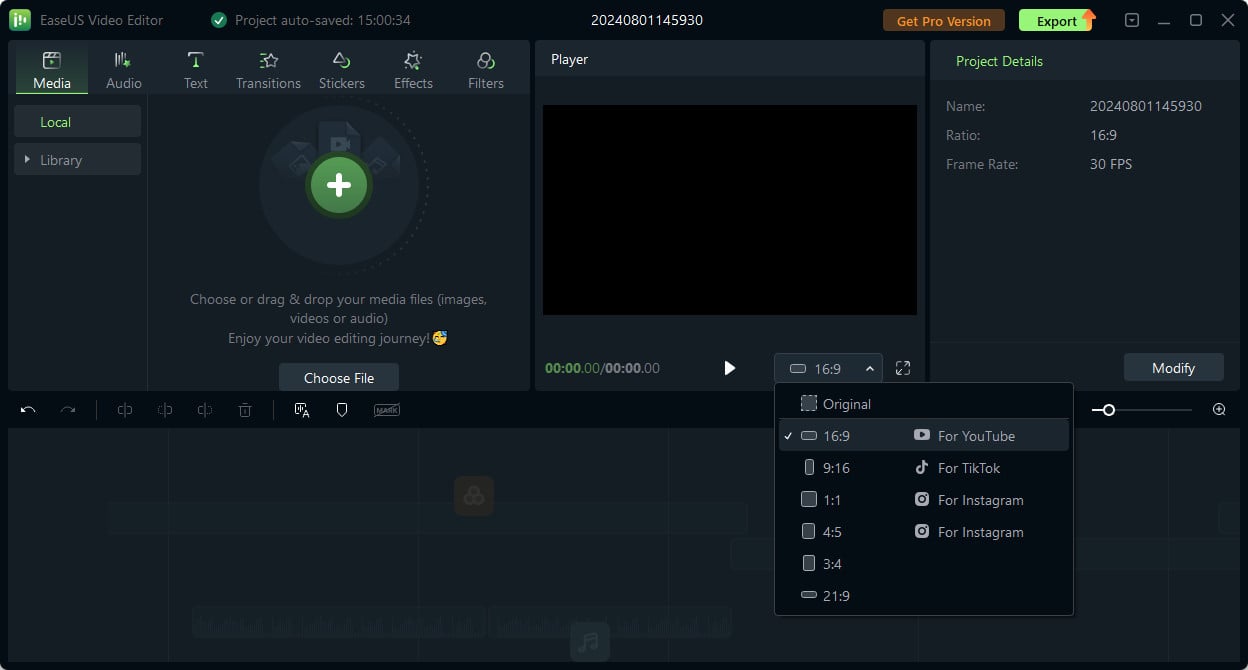The image size is (1248, 670).
Task: Click inside the black video preview area
Action: point(730,210)
